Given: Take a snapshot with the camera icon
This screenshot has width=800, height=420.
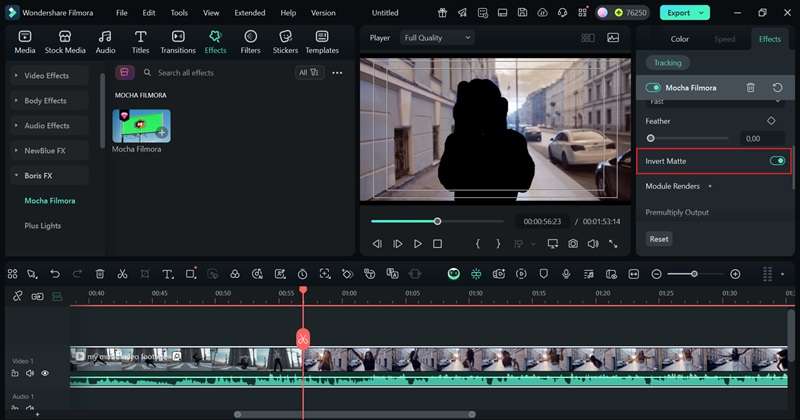Looking at the screenshot, I should click(573, 244).
